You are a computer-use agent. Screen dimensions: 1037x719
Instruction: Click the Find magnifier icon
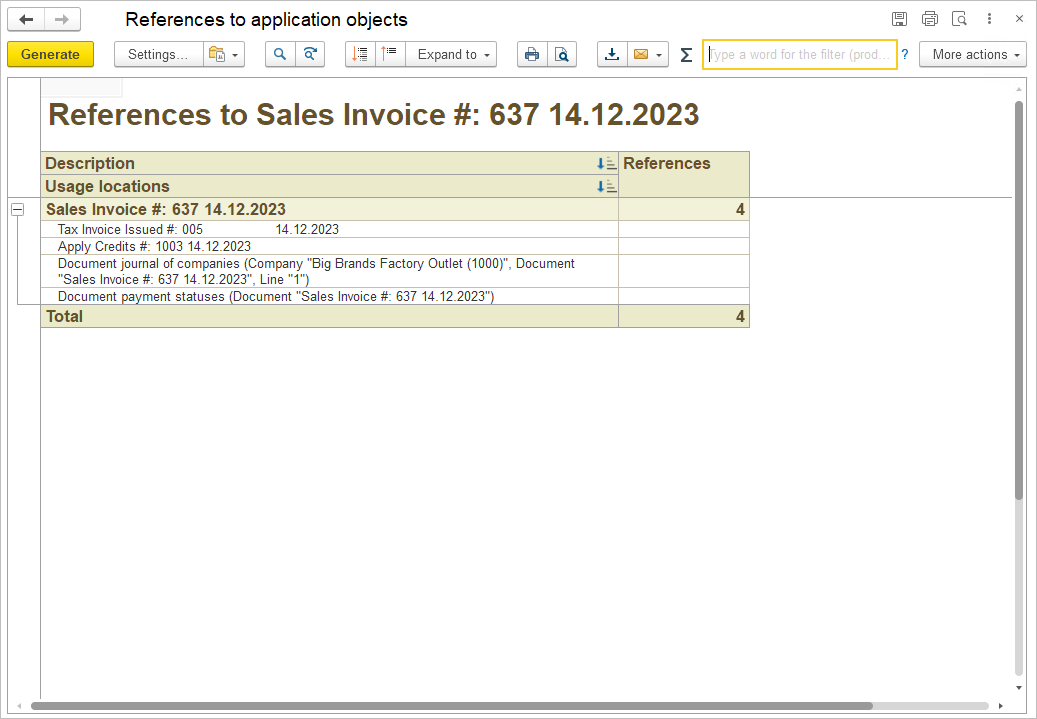pos(280,55)
